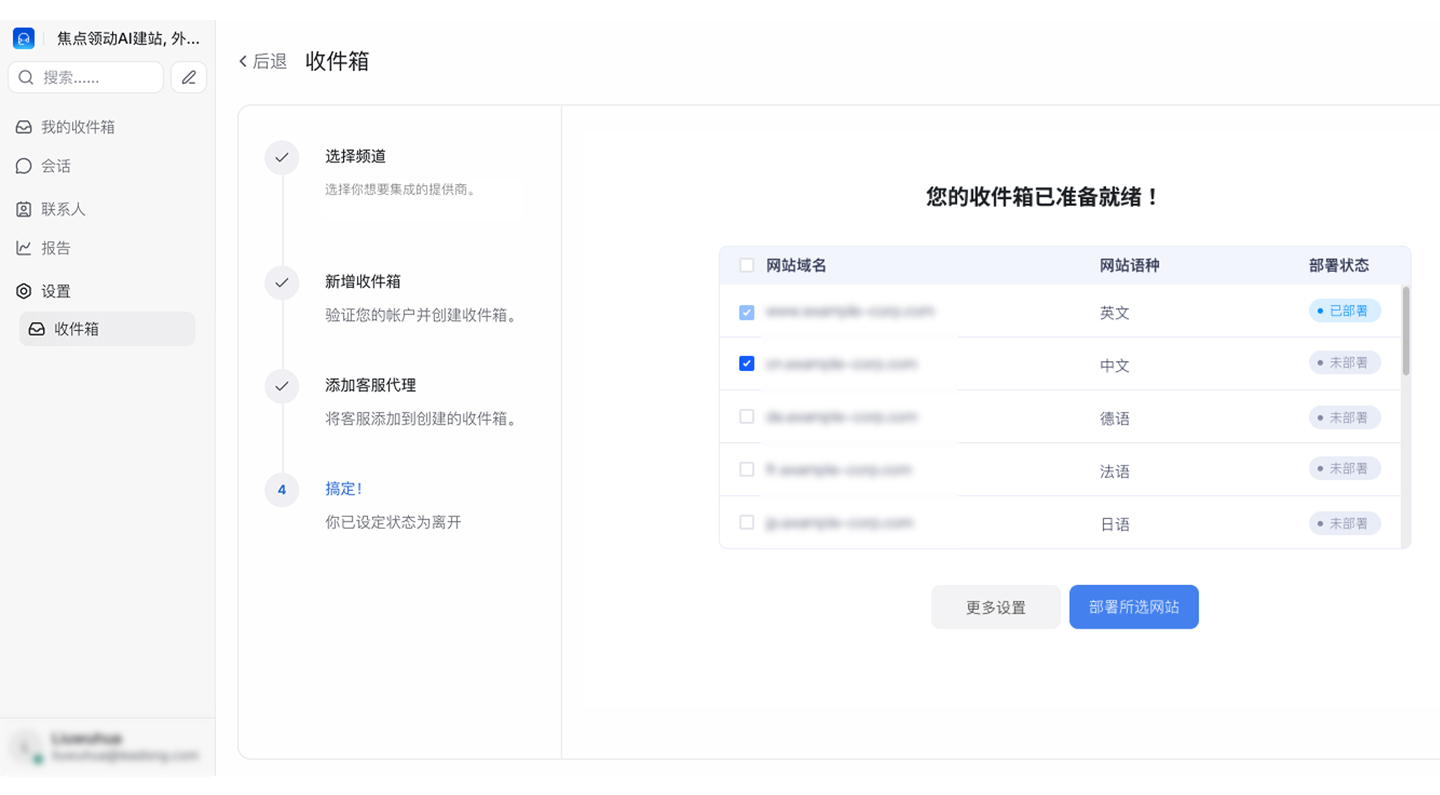Click 部署所选网站 button
The height and width of the screenshot is (795, 1440).
pos(1134,607)
